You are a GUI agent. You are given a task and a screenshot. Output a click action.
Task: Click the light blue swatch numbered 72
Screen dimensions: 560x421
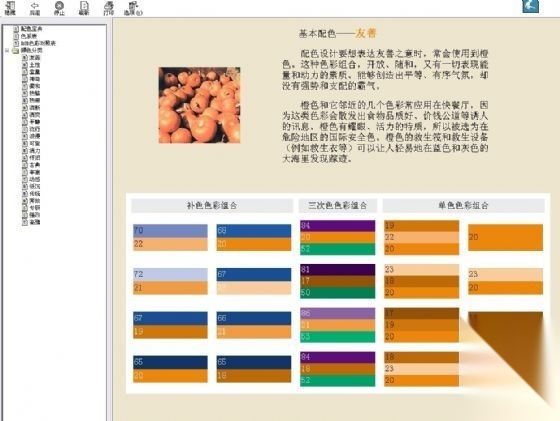click(170, 274)
